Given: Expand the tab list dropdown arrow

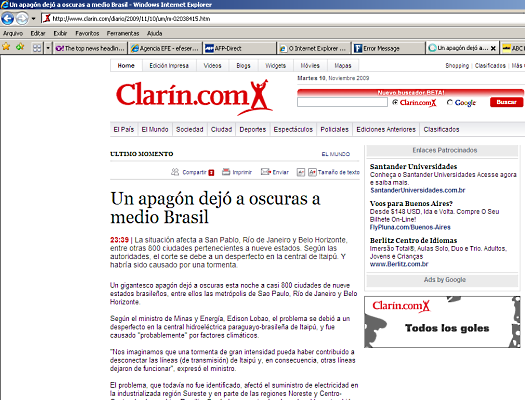Looking at the screenshot, I should (x=48, y=48).
